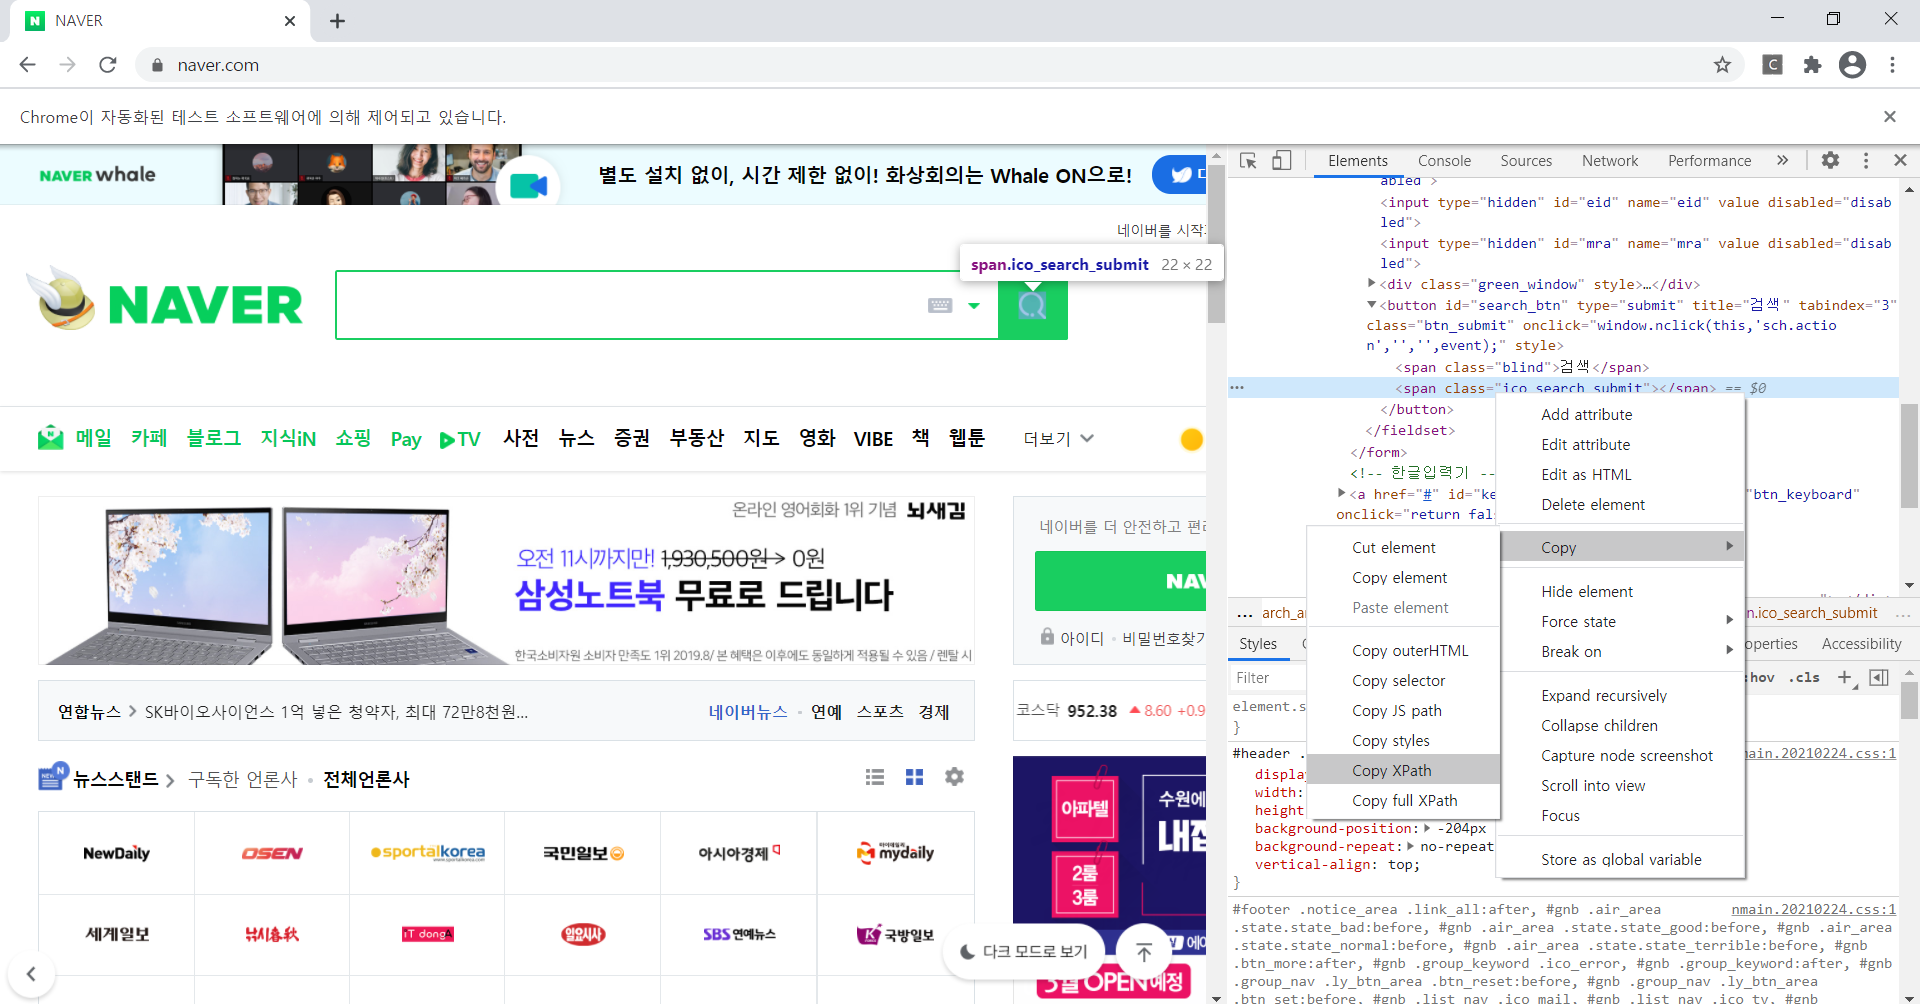Open the Network tab
1920x1004 pixels.
[1610, 161]
